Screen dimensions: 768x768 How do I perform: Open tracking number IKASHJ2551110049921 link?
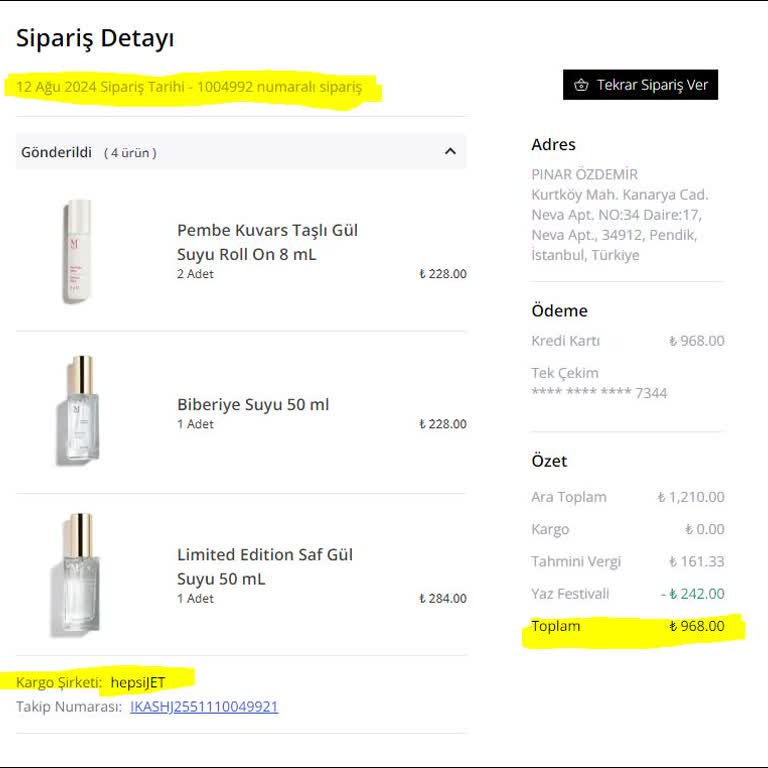(x=204, y=707)
